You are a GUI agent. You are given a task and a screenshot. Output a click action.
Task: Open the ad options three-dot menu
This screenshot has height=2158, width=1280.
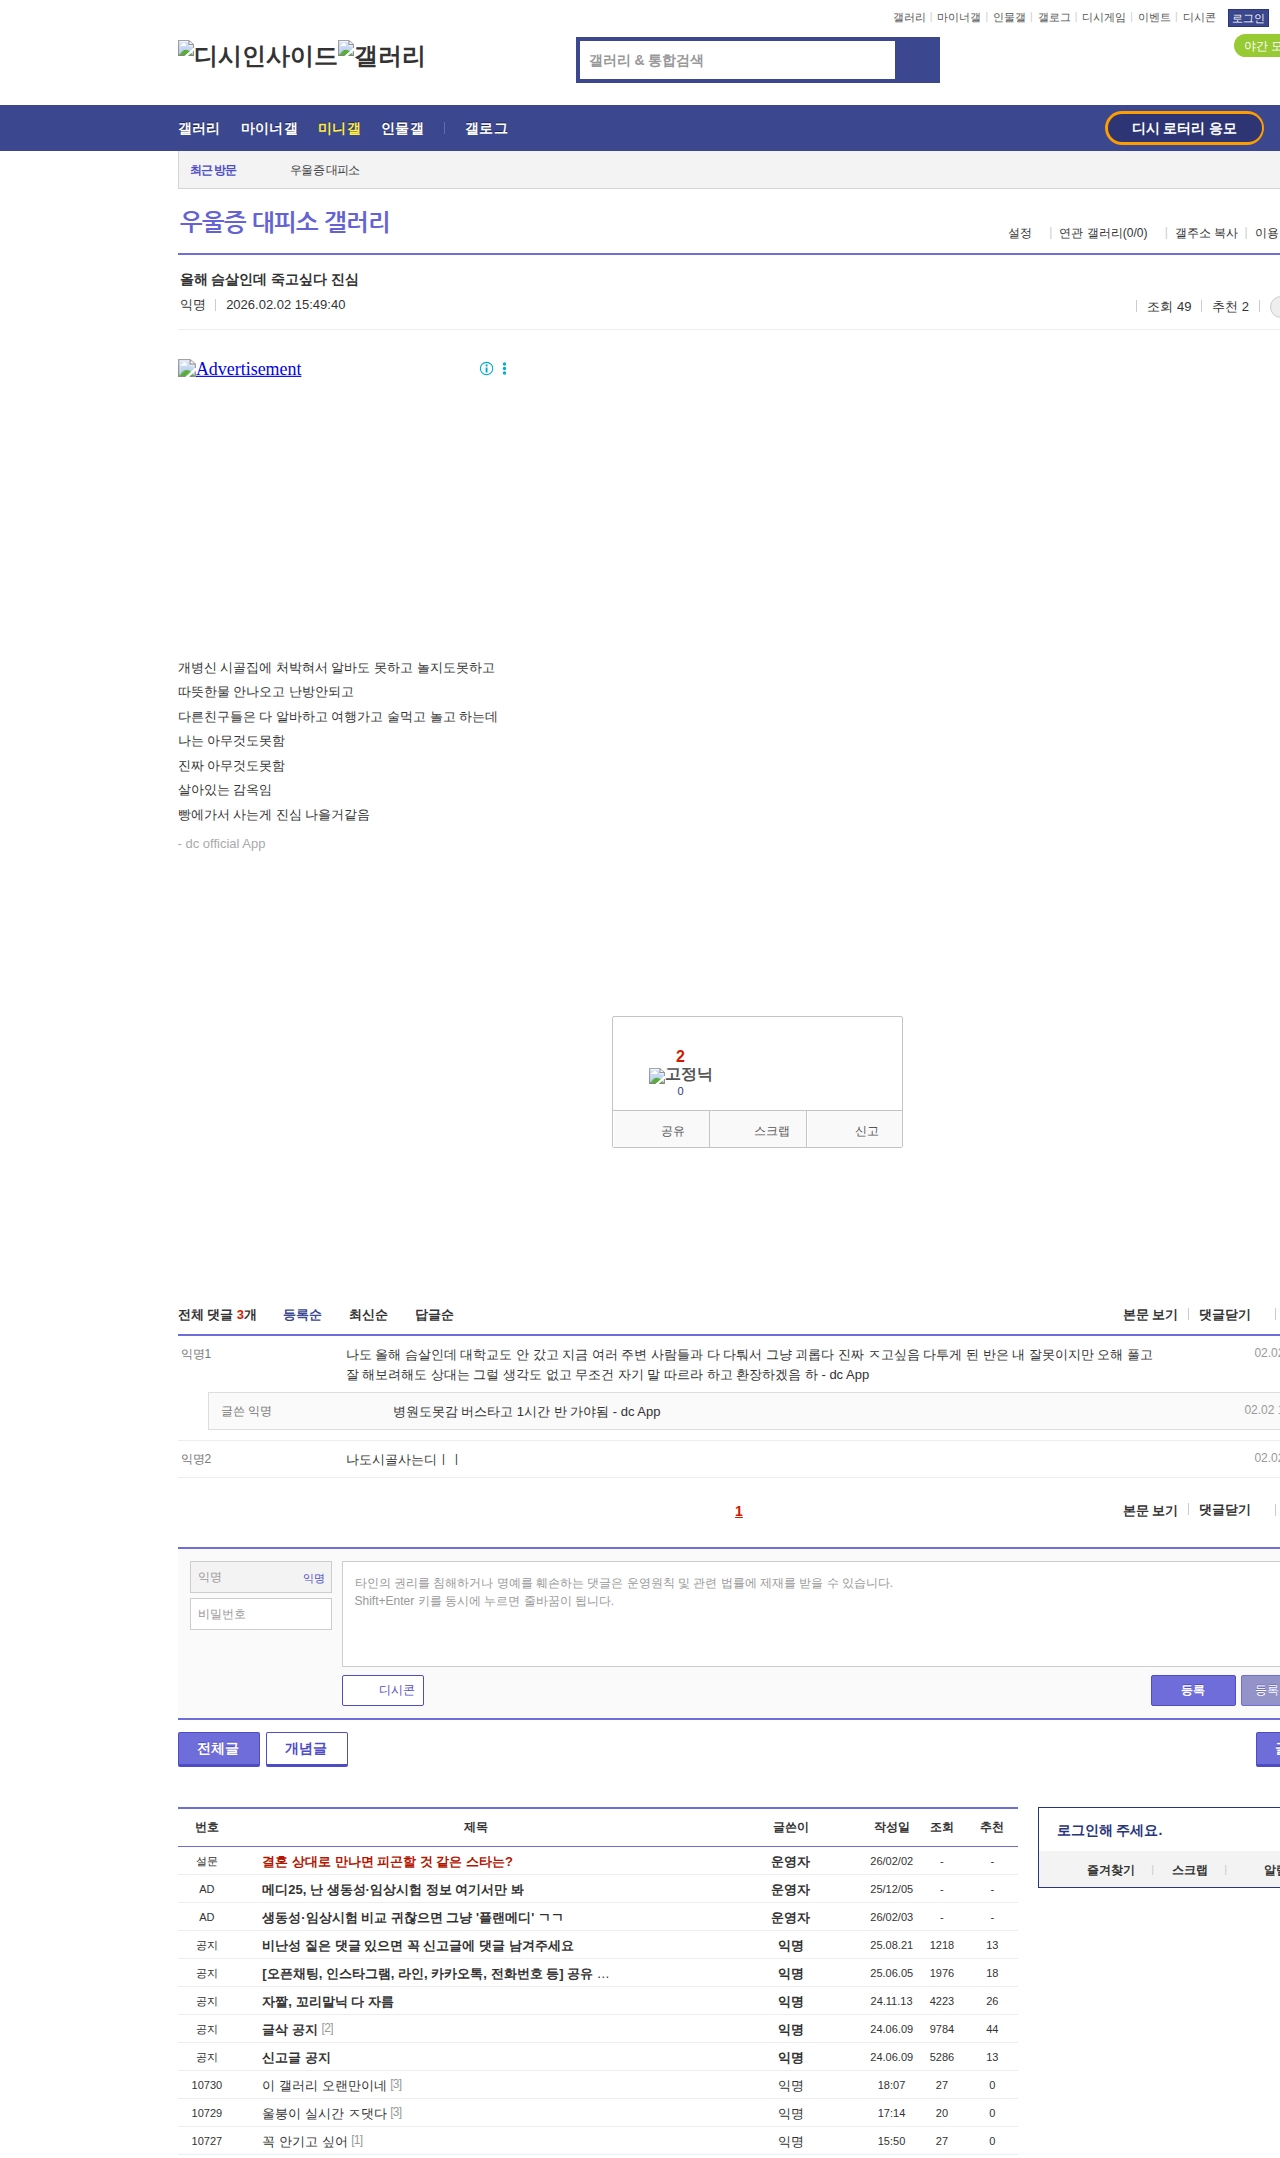coord(504,369)
